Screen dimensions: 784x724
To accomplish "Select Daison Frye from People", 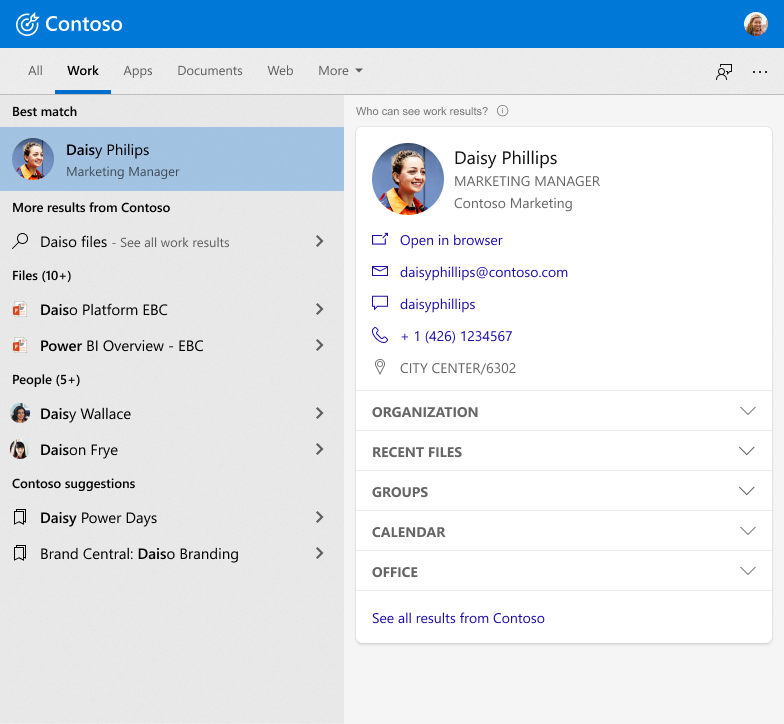I will click(172, 450).
